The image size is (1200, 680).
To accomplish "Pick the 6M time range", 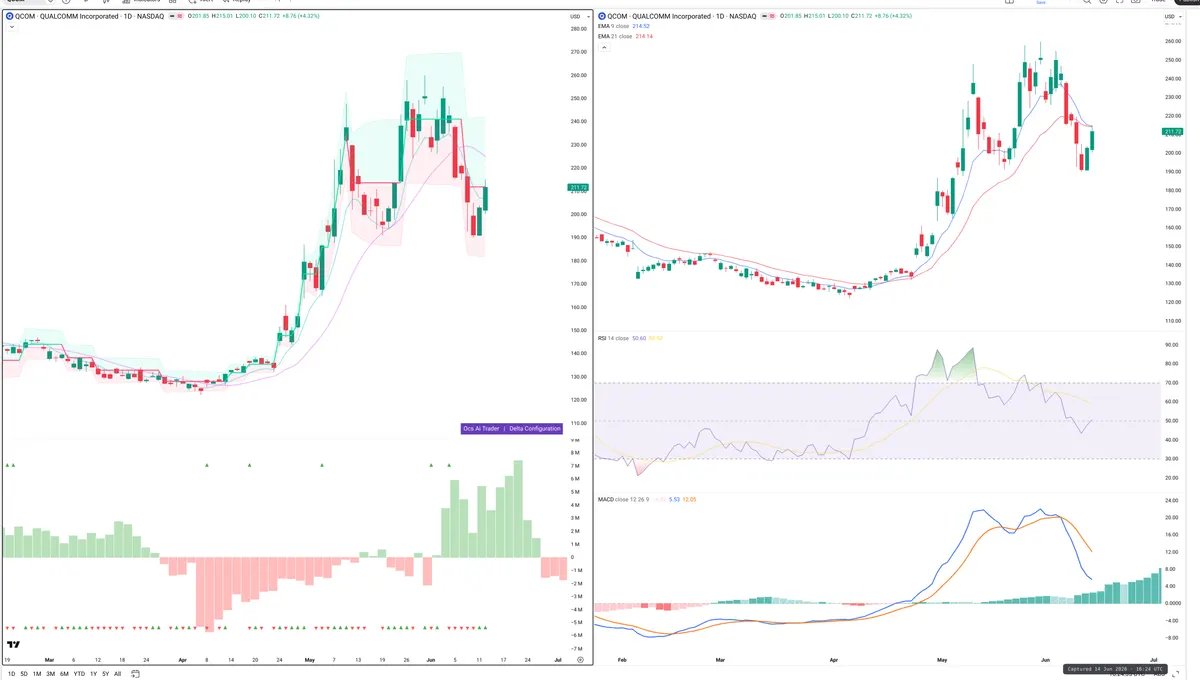I will (x=64, y=674).
